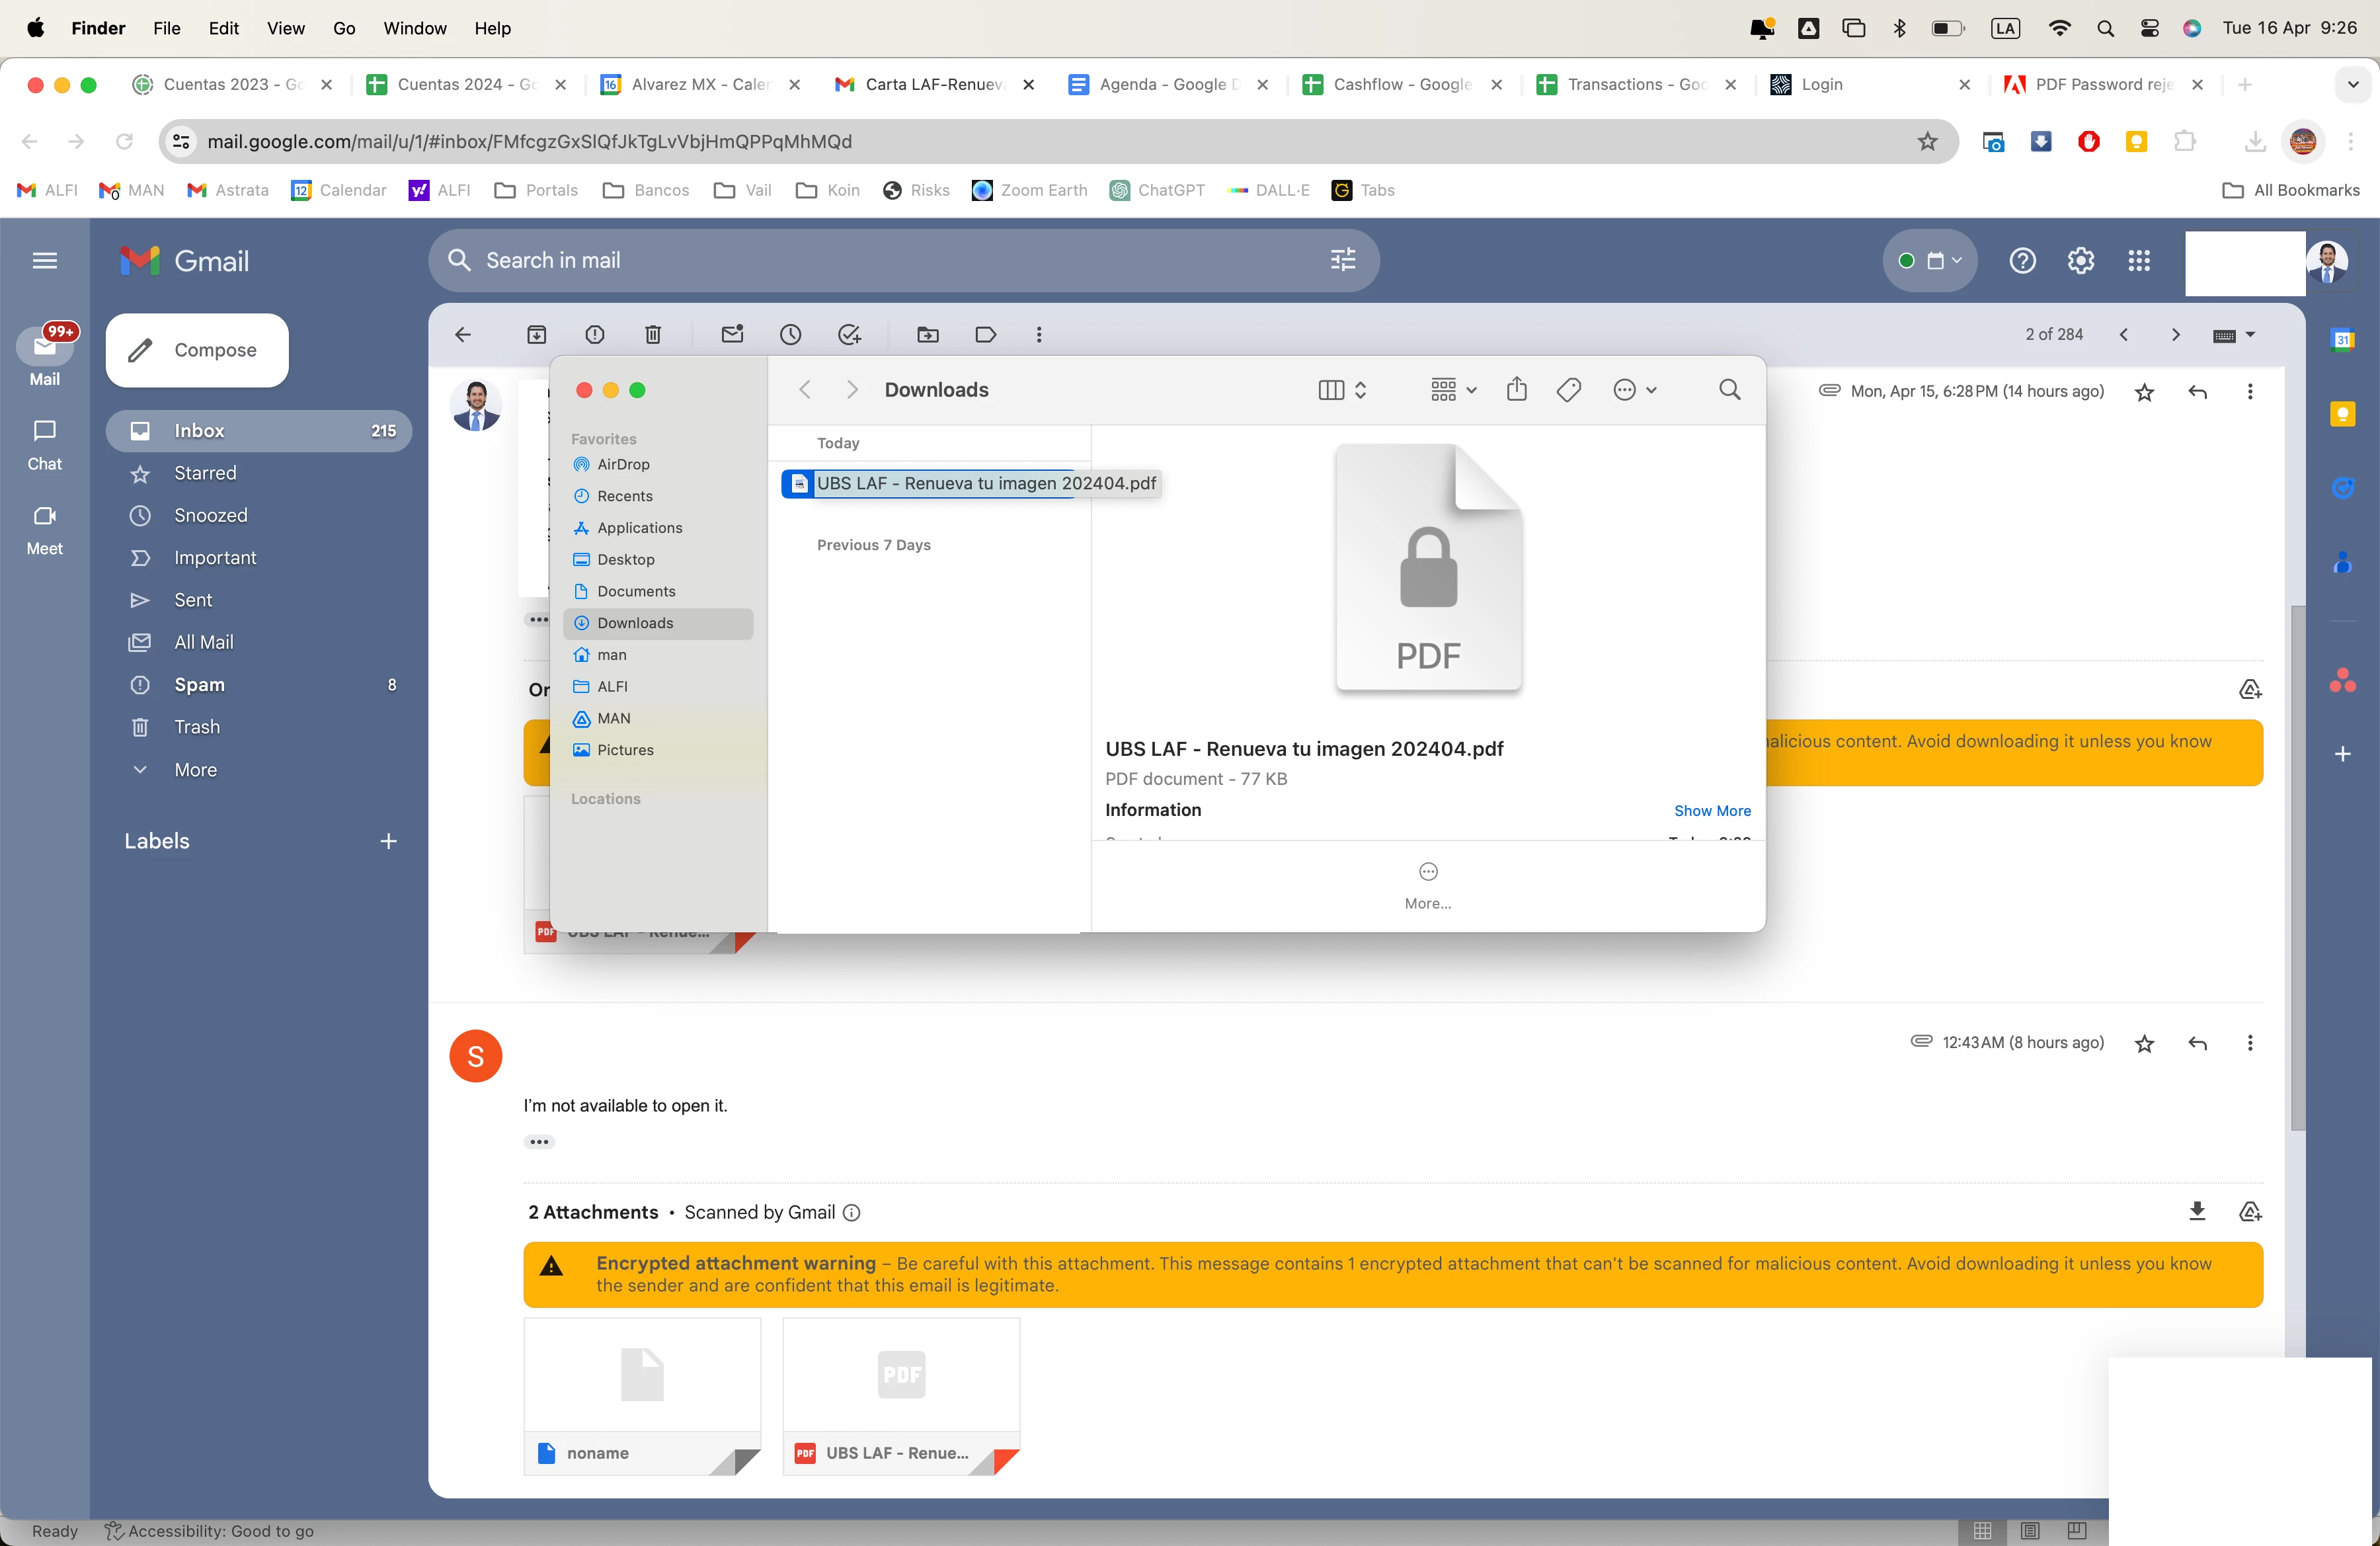Open the active status dropdown
This screenshot has height=1546, width=2380.
tap(1929, 261)
